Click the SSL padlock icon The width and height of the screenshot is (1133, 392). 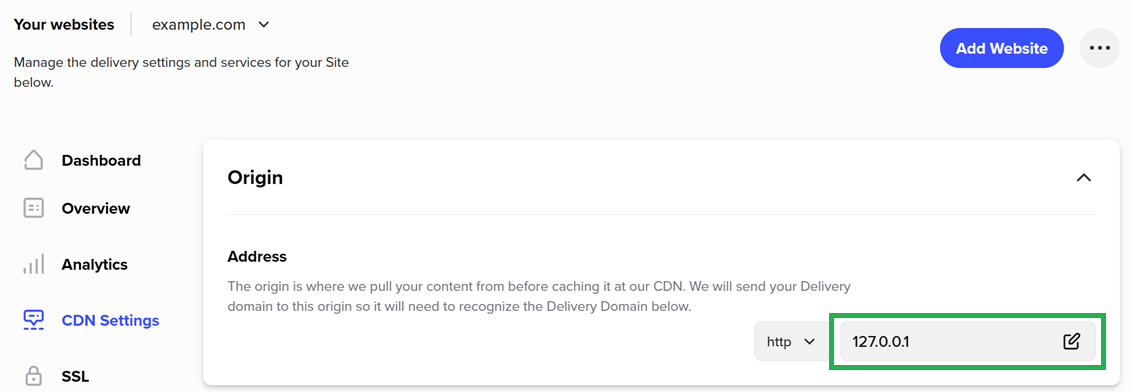33,375
